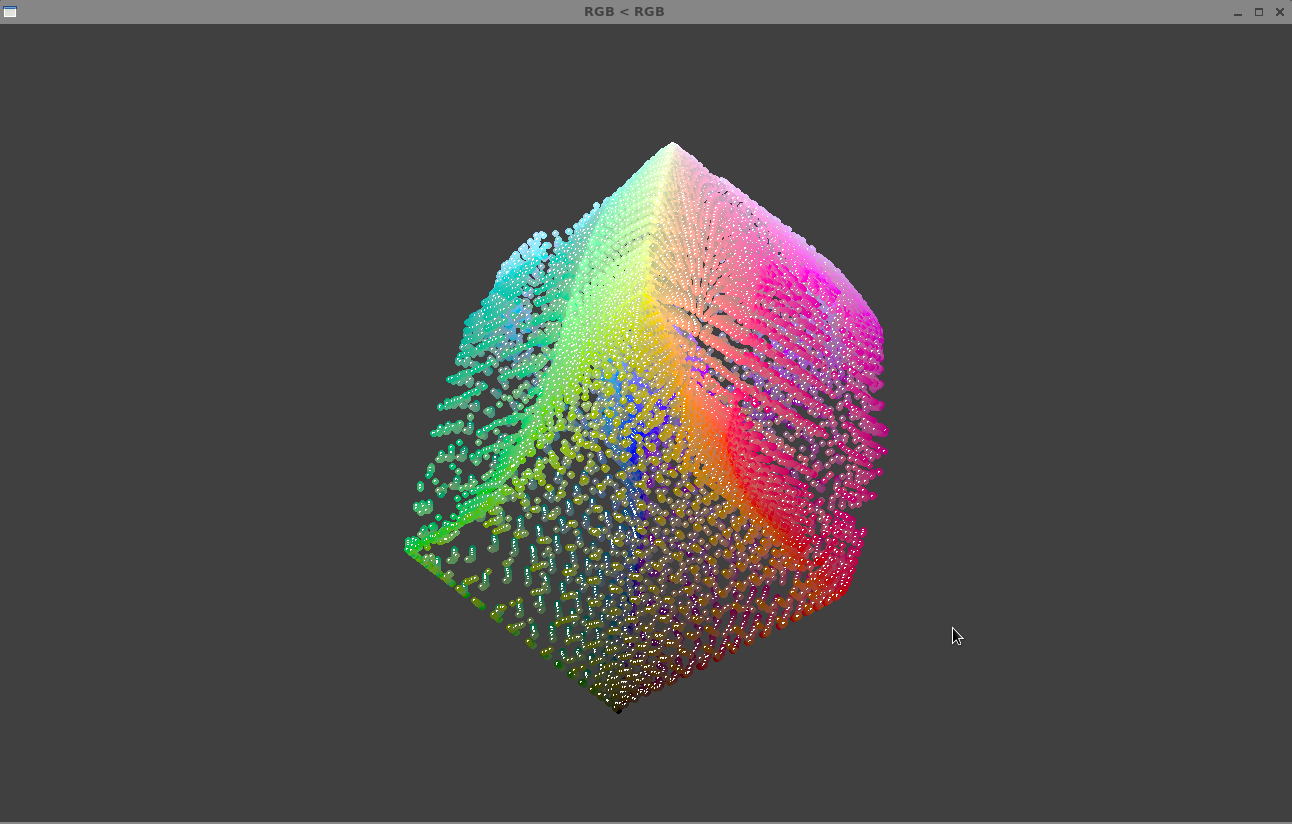Select the white apex point at the cube top
1292x824 pixels.
coord(672,145)
